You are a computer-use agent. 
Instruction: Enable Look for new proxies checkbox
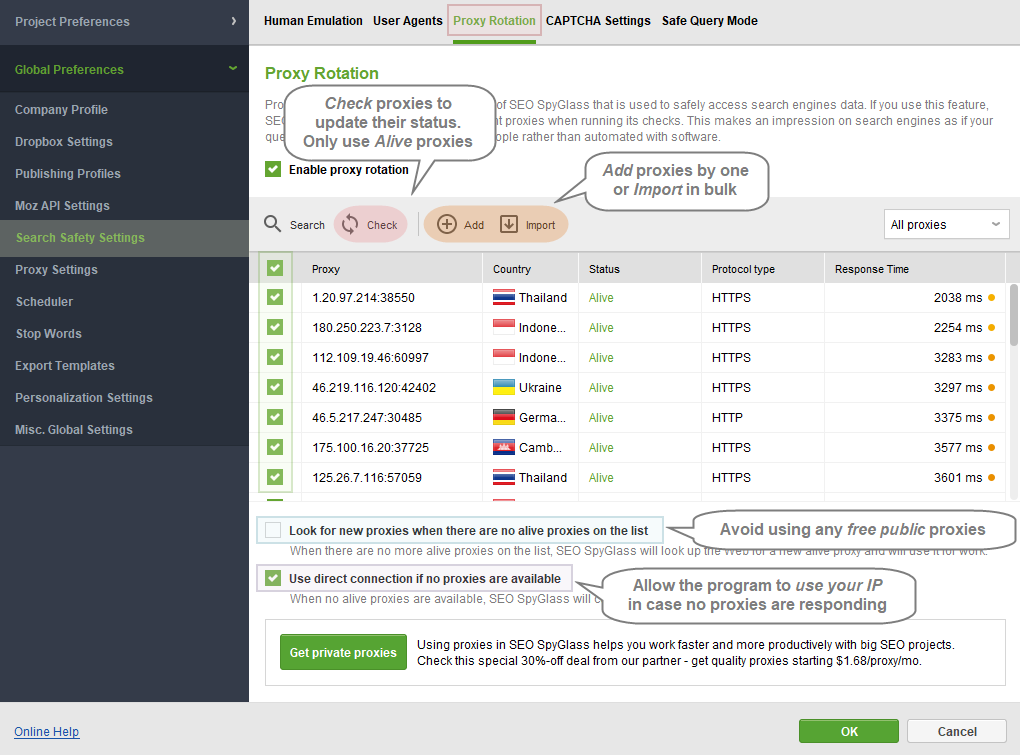click(x=273, y=530)
